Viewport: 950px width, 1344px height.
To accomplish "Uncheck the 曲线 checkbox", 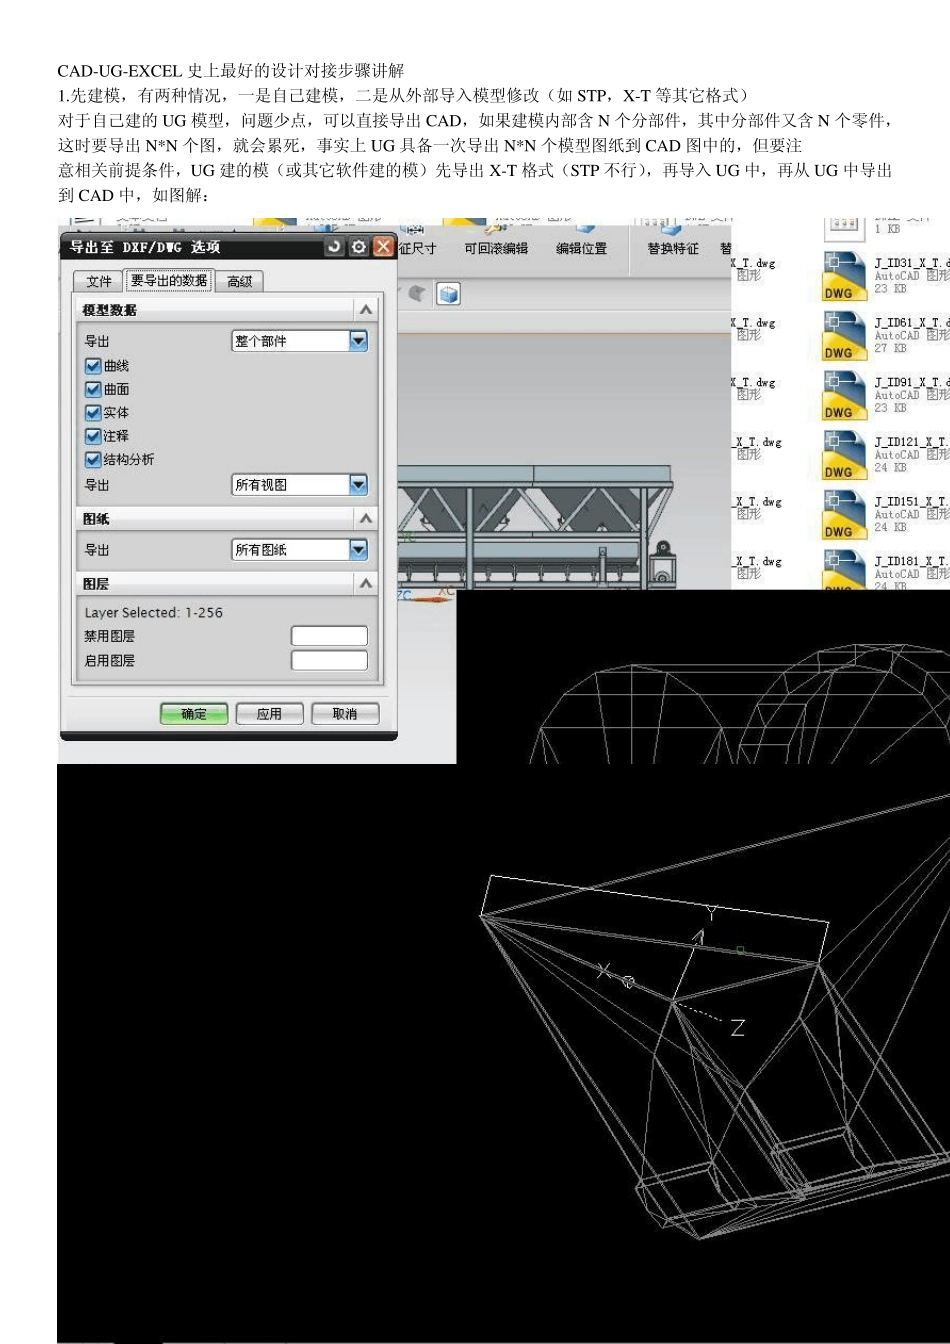I will pyautogui.click(x=93, y=366).
